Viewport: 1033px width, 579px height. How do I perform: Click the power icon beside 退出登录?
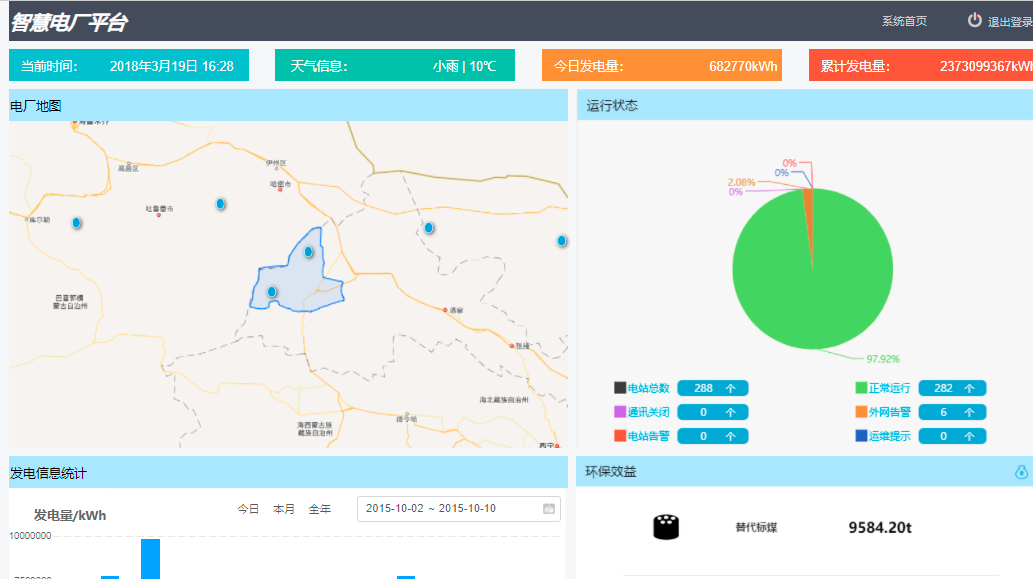pyautogui.click(x=974, y=20)
